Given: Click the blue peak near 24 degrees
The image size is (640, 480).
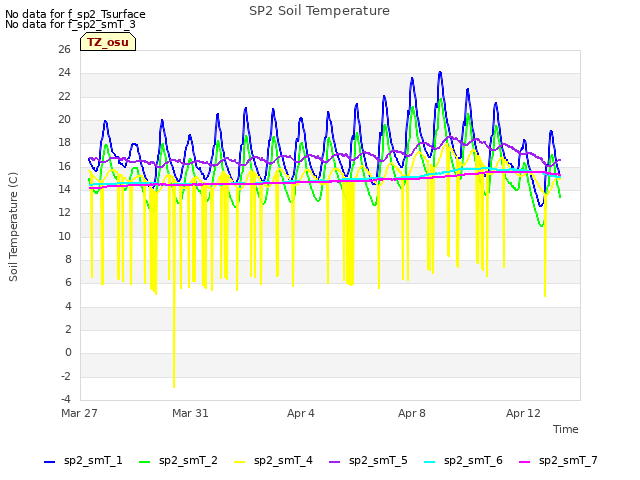Looking at the screenshot, I should (440, 73).
